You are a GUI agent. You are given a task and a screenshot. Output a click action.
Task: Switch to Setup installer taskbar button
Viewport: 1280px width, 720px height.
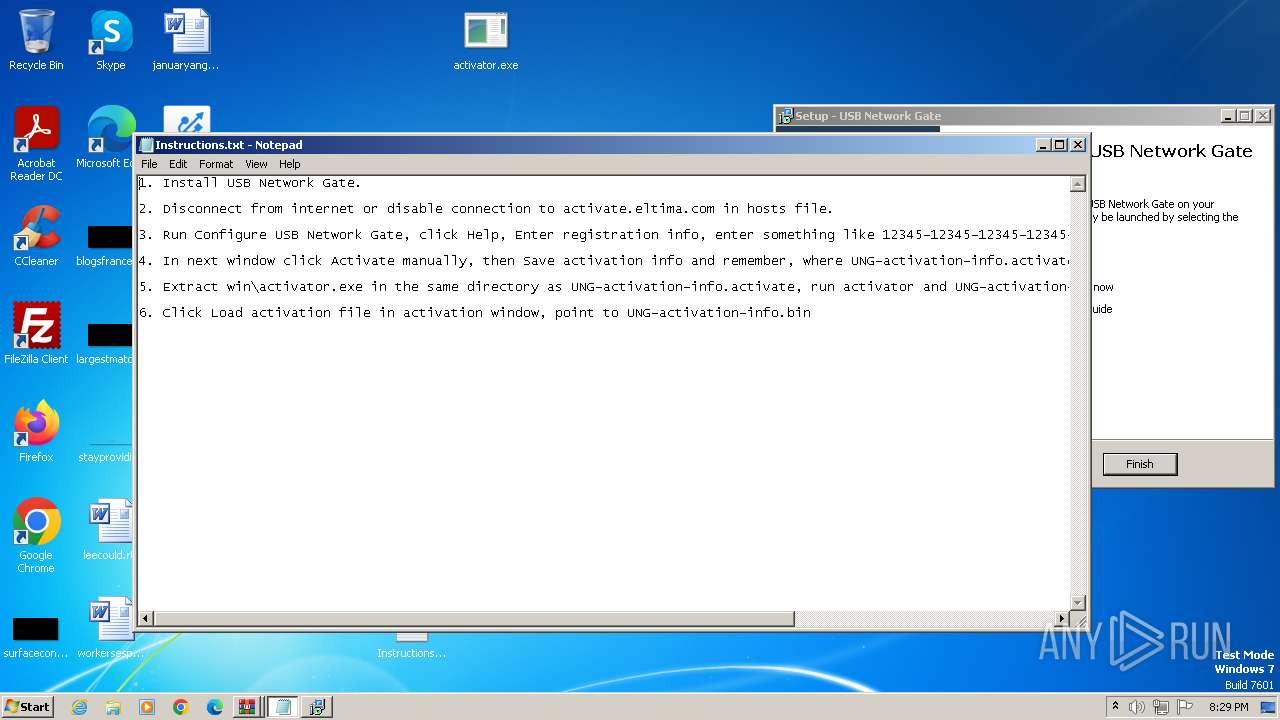coord(317,707)
